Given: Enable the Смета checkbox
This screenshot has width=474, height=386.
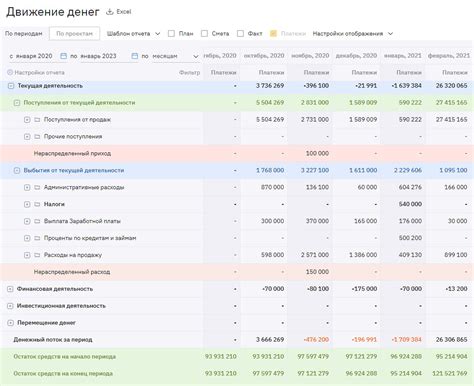Looking at the screenshot, I should click(204, 33).
